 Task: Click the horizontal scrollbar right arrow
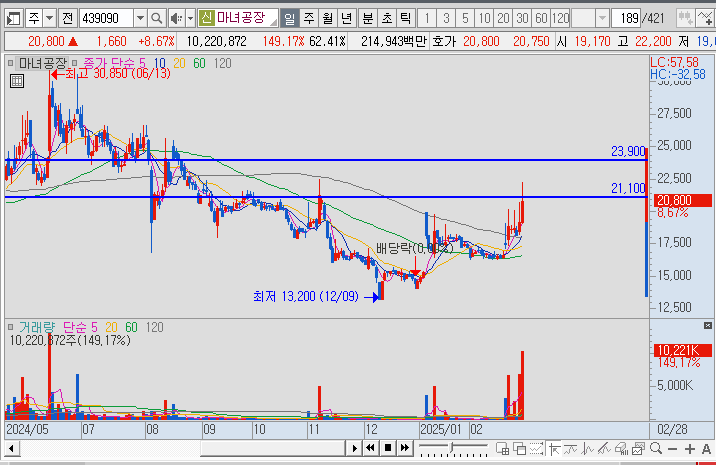point(354,449)
